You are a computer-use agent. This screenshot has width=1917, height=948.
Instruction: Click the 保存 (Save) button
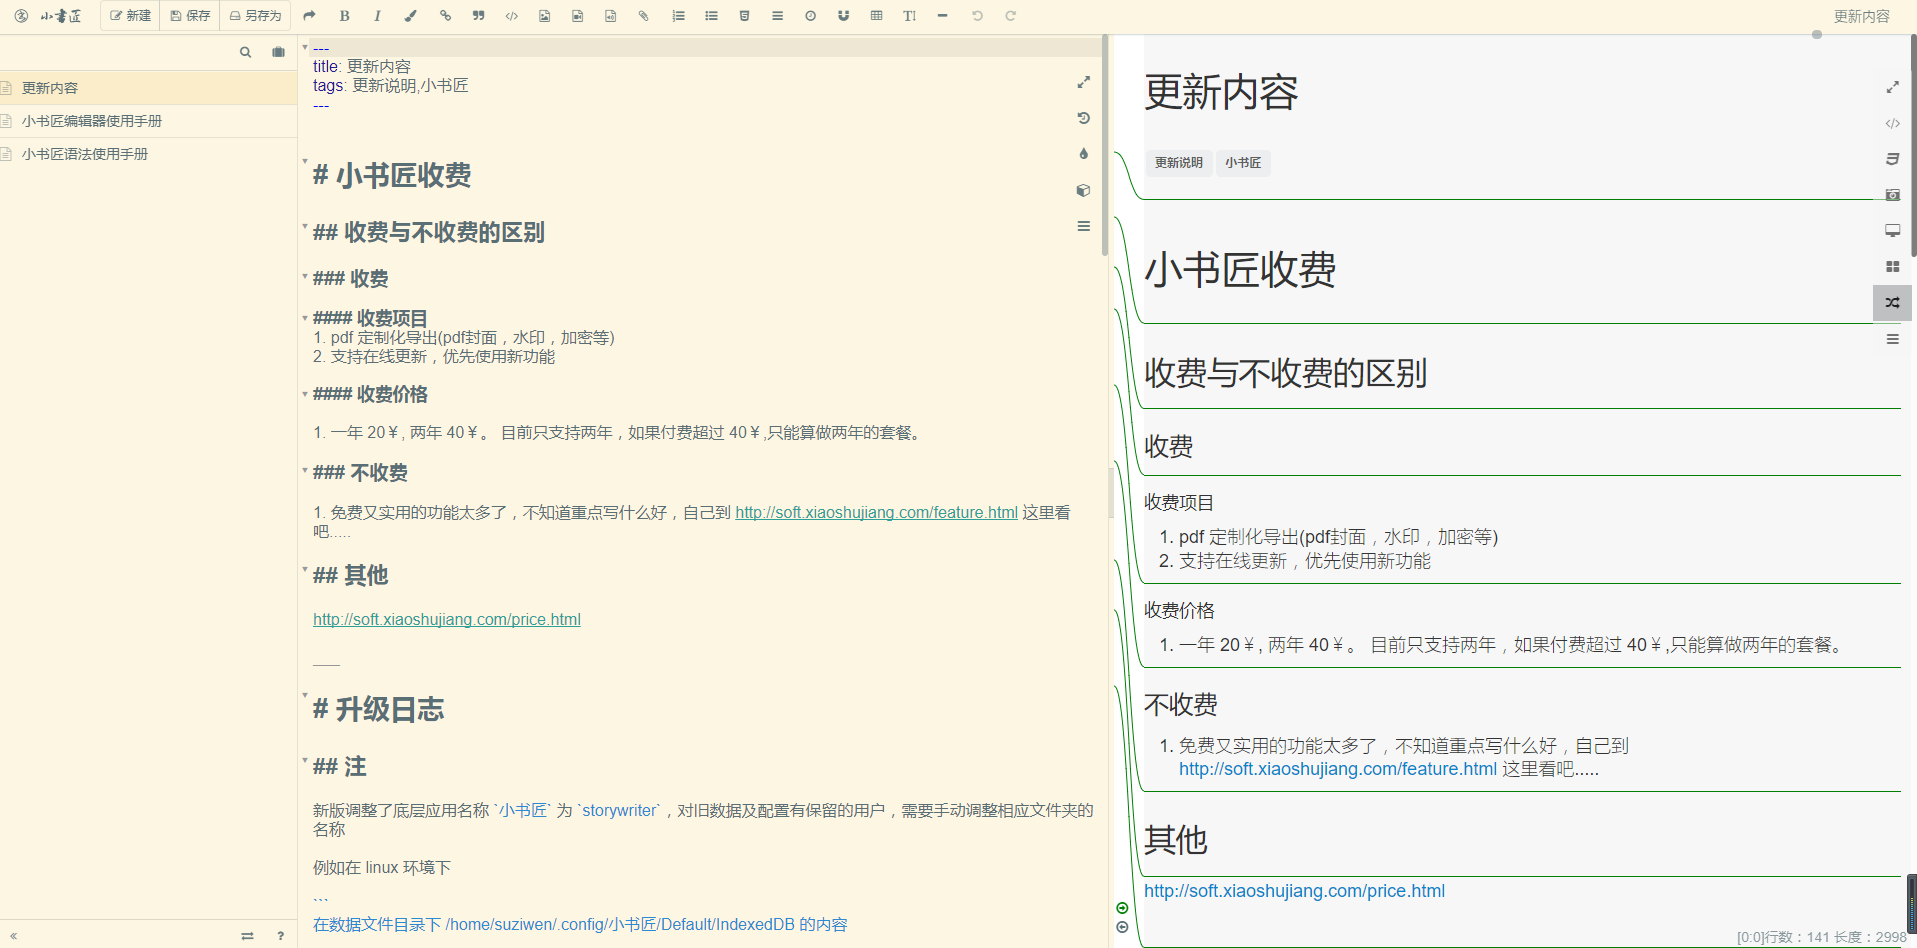190,16
